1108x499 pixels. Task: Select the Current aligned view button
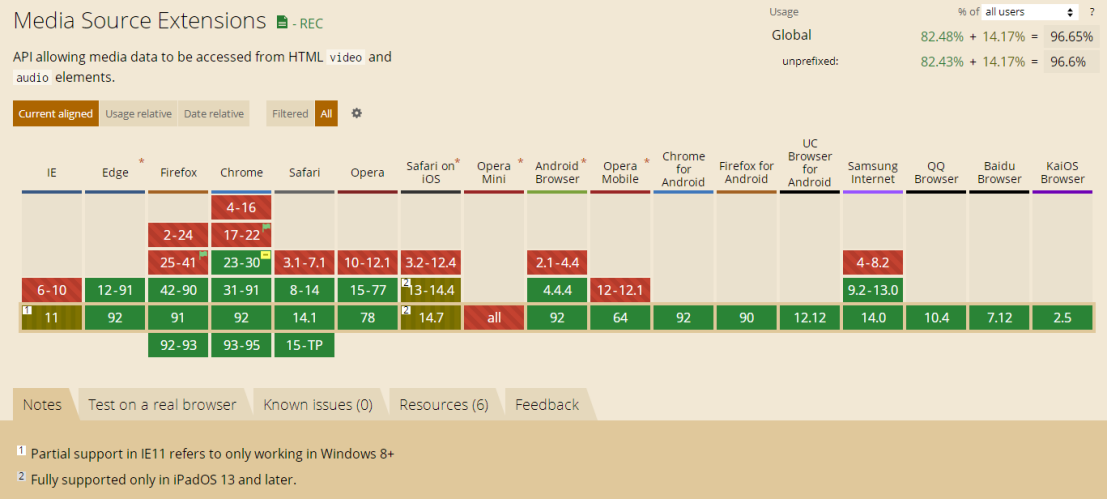[x=56, y=114]
